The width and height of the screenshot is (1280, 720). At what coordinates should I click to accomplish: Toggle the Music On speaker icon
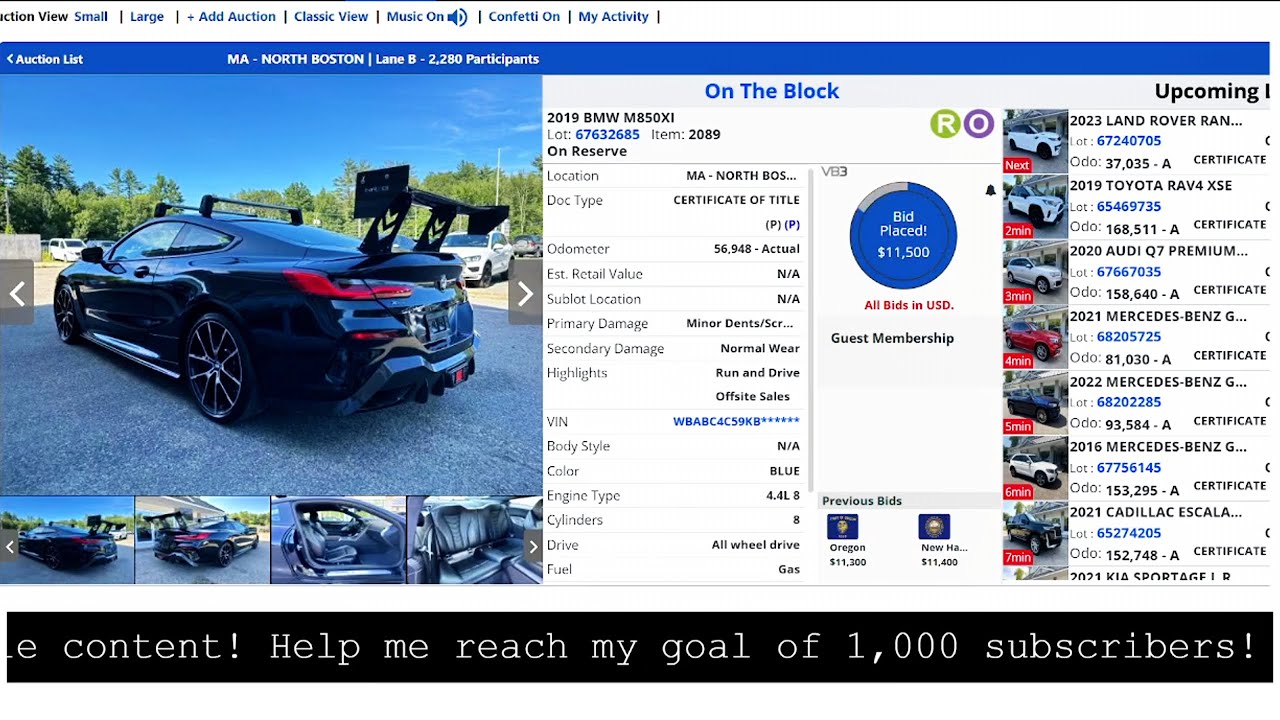tap(457, 17)
